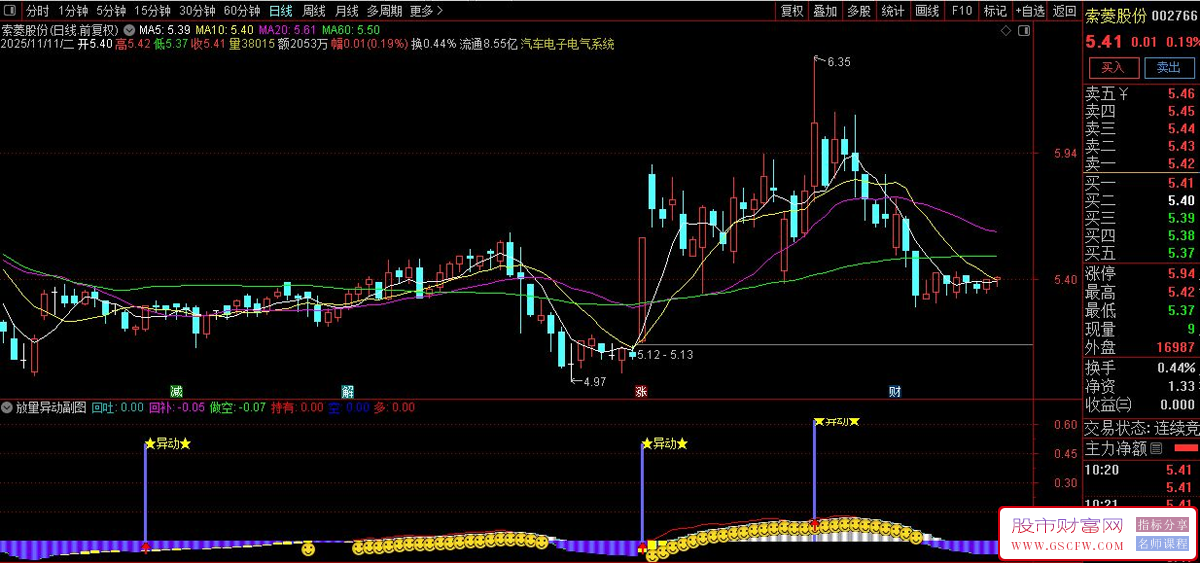Click the red 涨 marker below the chart
The image size is (1200, 563).
click(641, 392)
